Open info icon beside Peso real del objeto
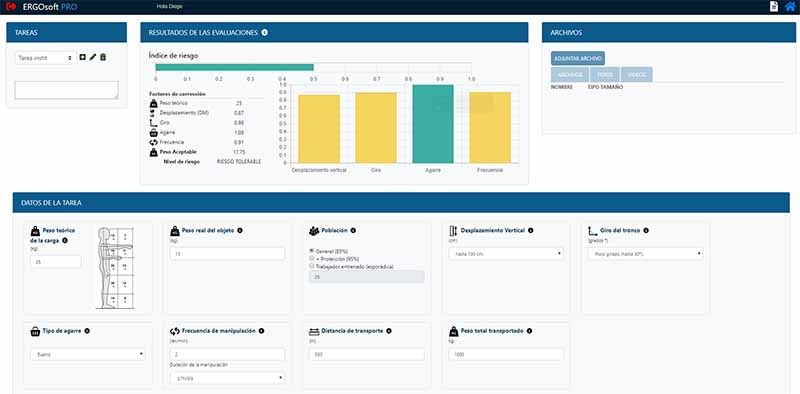The height and width of the screenshot is (394, 800). pos(240,230)
